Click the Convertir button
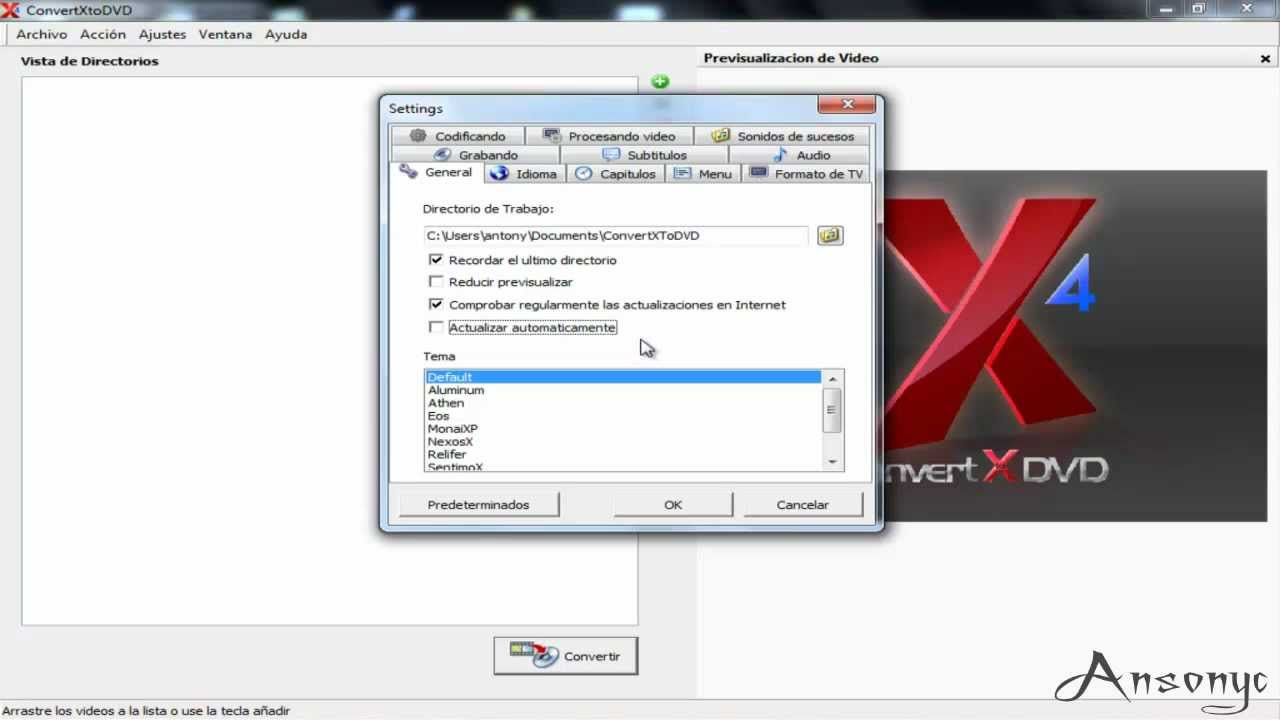Screen dimensions: 1280x720 tap(566, 656)
